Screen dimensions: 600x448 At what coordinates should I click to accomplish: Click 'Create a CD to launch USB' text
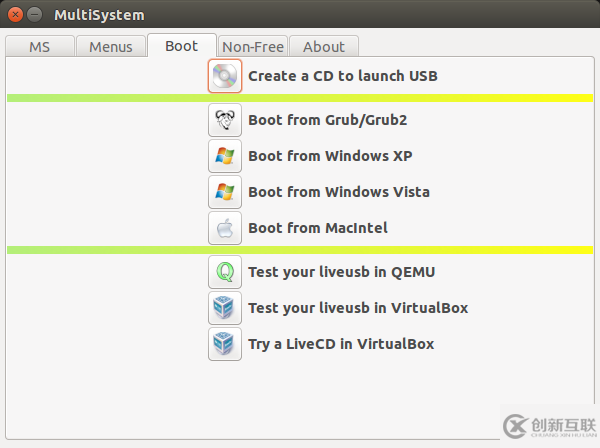pyautogui.click(x=343, y=76)
